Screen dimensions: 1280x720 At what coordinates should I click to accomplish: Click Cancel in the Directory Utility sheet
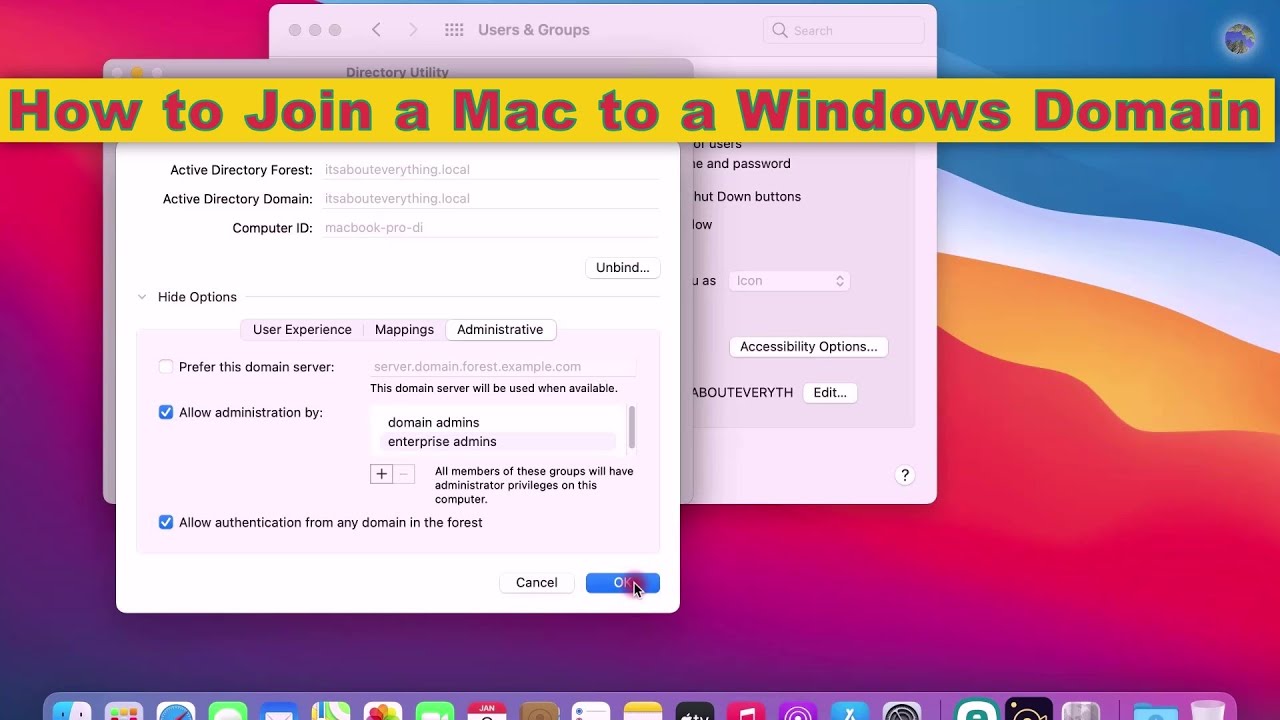(x=537, y=583)
